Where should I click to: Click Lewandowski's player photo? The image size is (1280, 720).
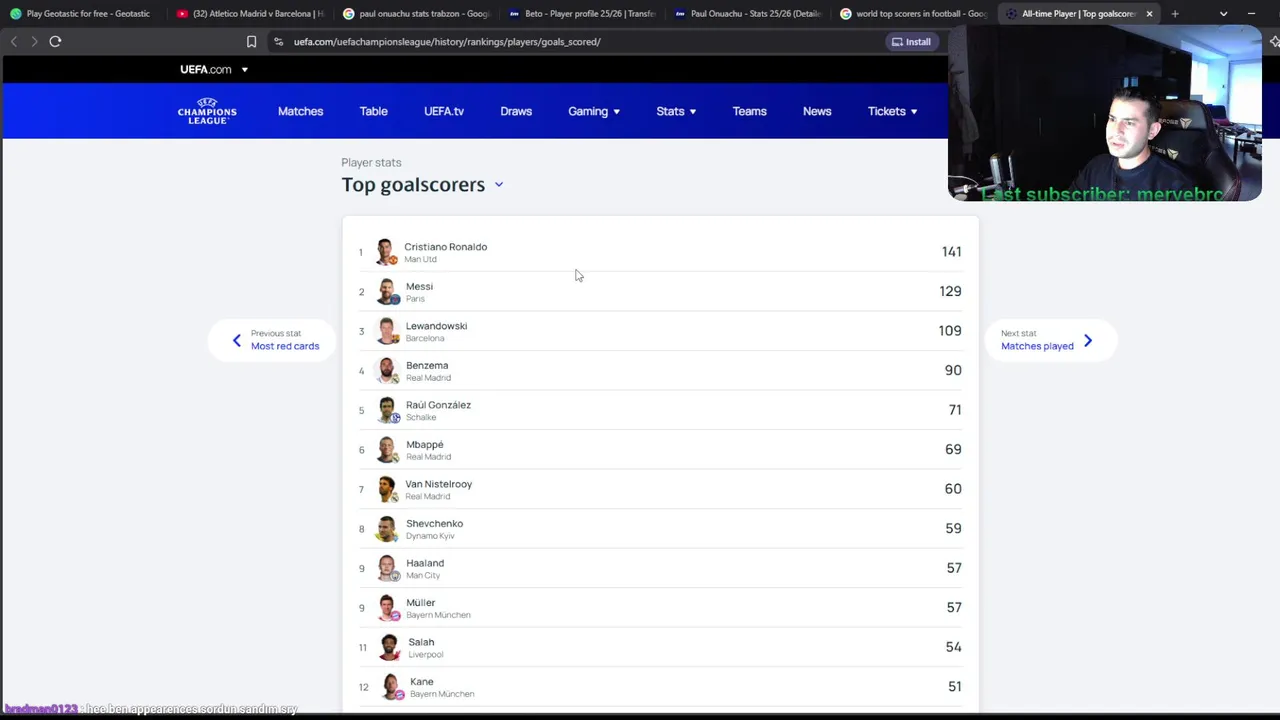point(387,331)
